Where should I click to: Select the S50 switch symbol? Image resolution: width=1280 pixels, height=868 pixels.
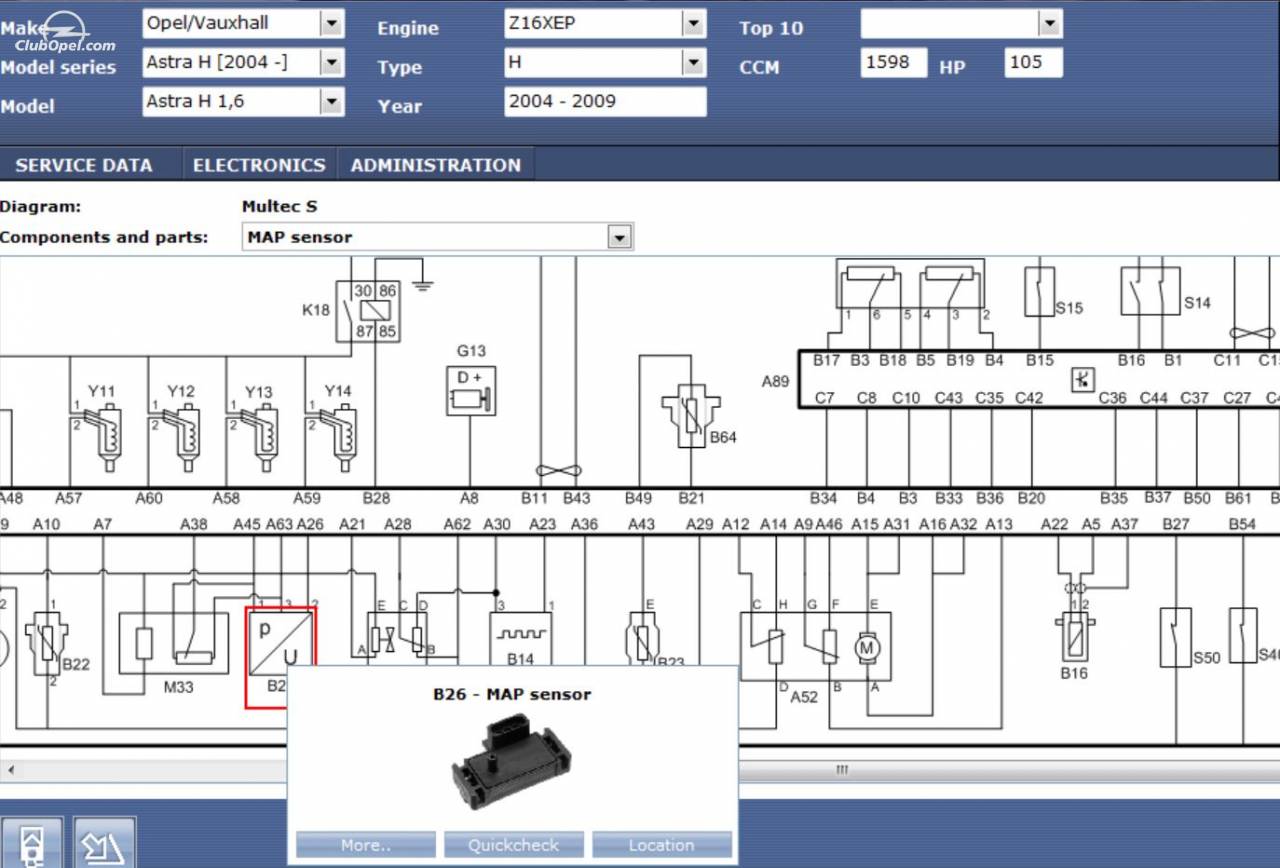tap(1175, 637)
